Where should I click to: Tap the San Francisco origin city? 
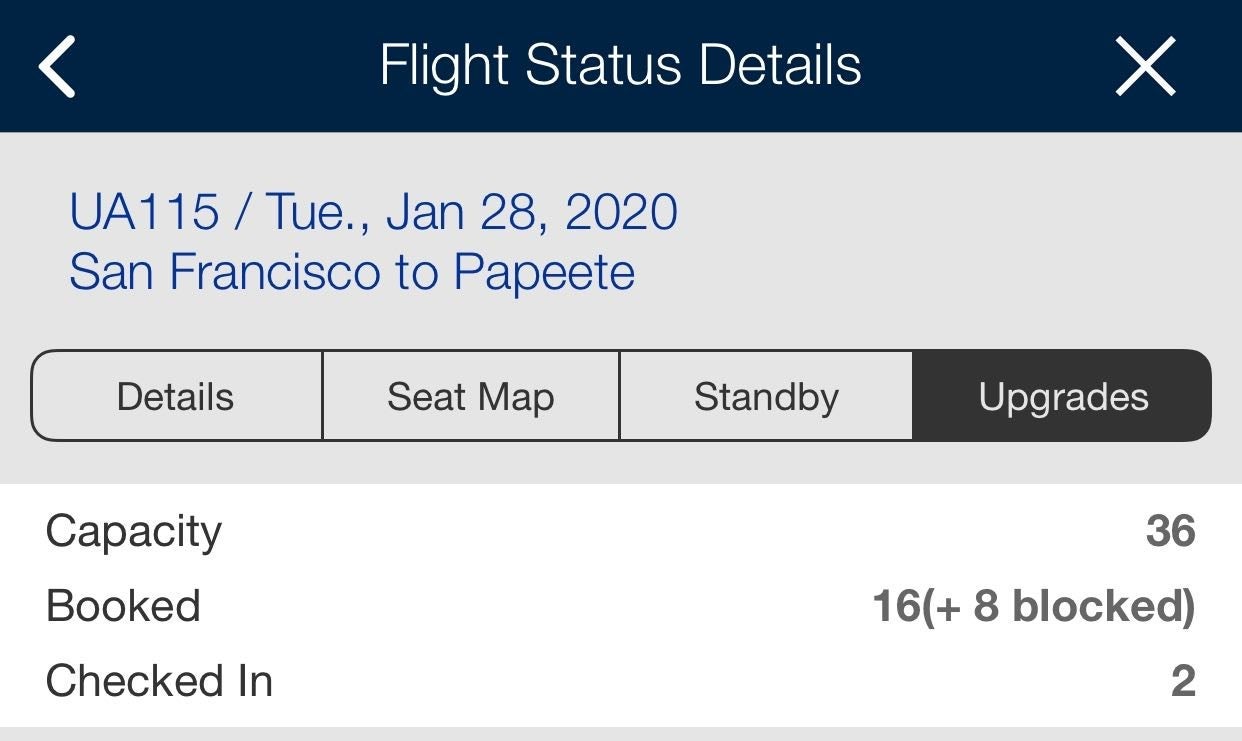coord(224,272)
